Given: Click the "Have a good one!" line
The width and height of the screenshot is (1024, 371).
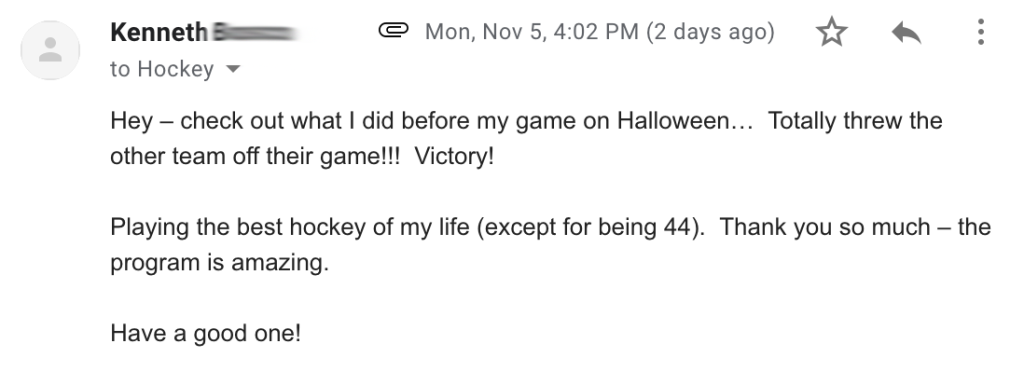Looking at the screenshot, I should click(x=206, y=334).
